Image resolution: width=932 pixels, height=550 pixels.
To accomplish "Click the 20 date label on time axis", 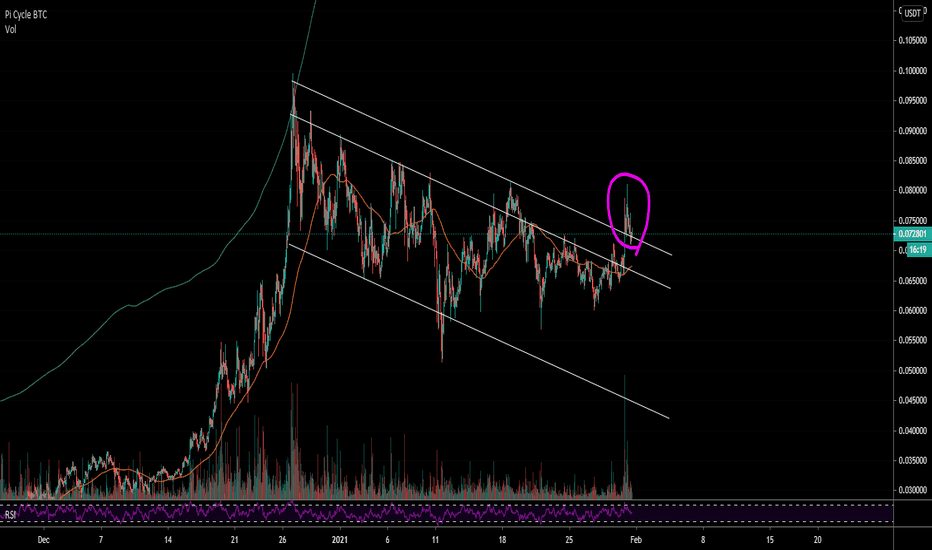I will 818,540.
